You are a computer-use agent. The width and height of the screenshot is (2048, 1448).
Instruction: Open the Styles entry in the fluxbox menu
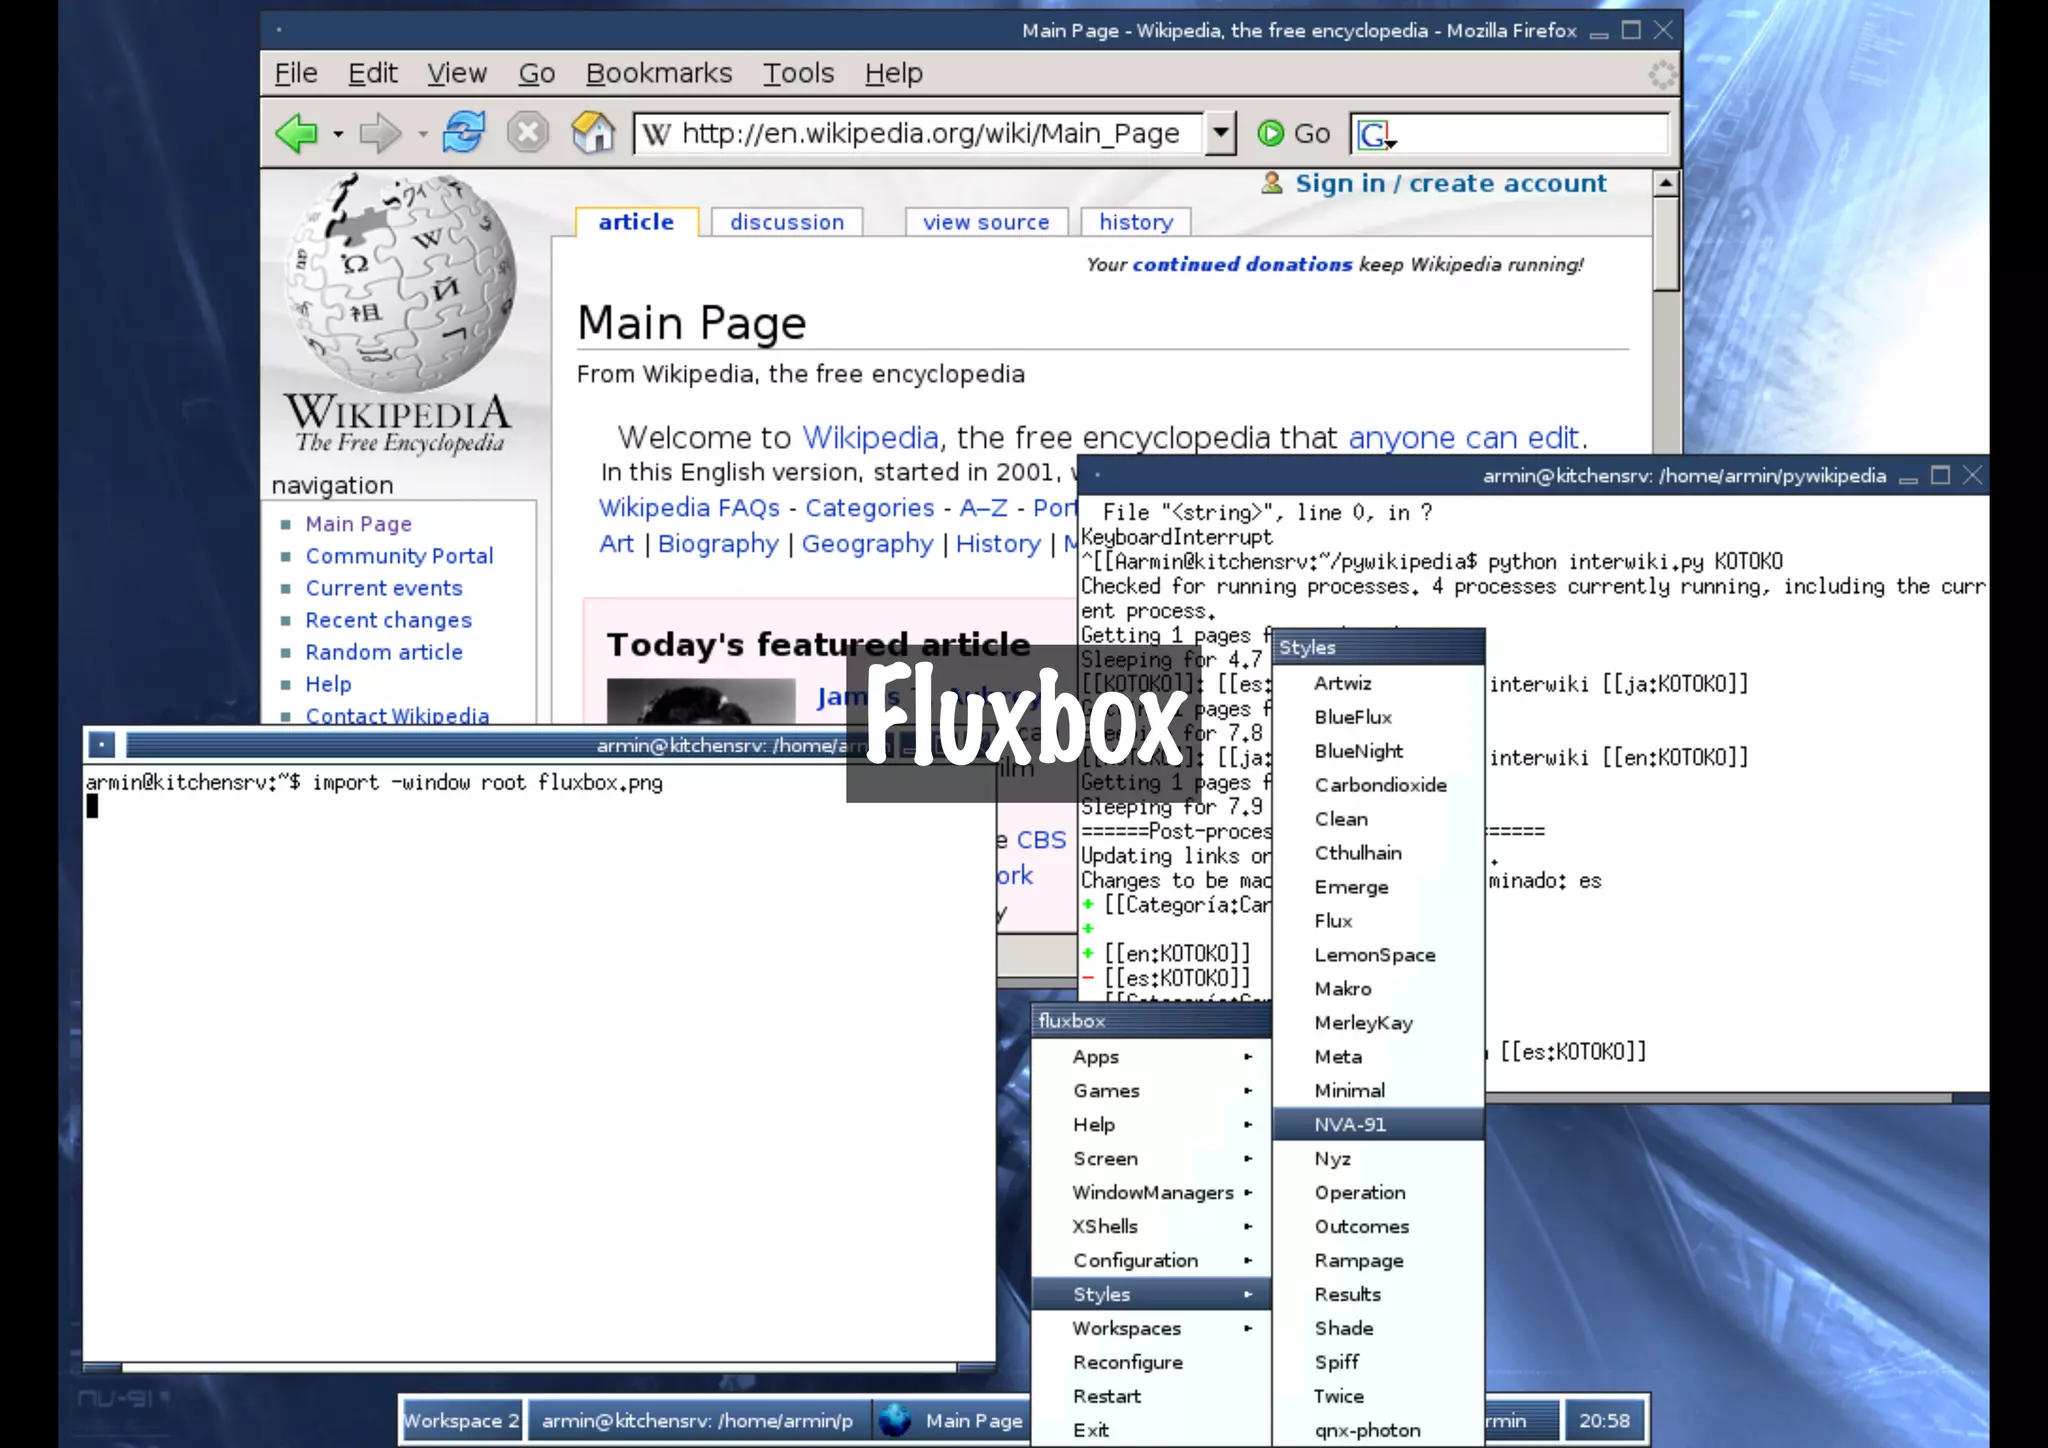[x=1151, y=1294]
